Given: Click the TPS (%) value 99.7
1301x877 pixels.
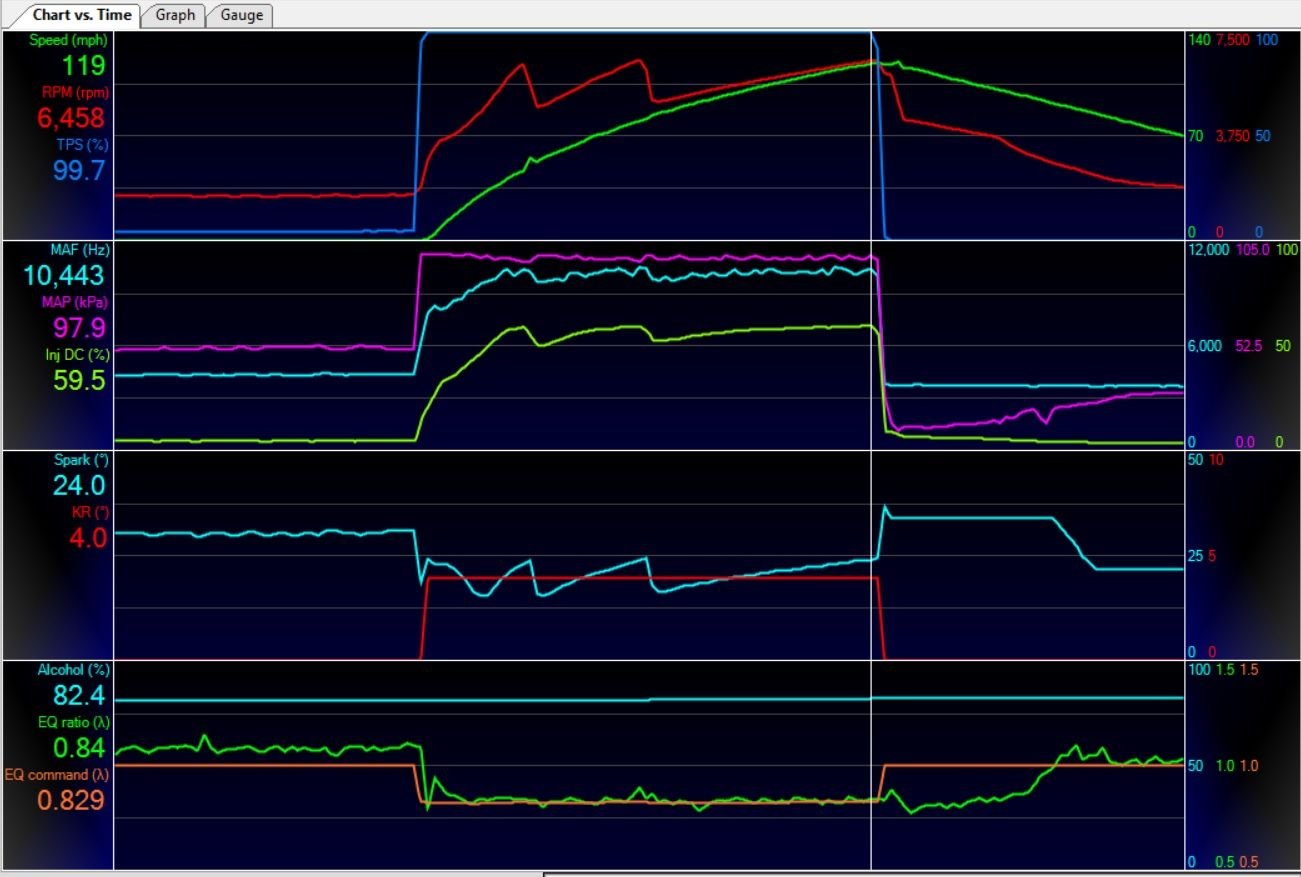Looking at the screenshot, I should point(79,170).
